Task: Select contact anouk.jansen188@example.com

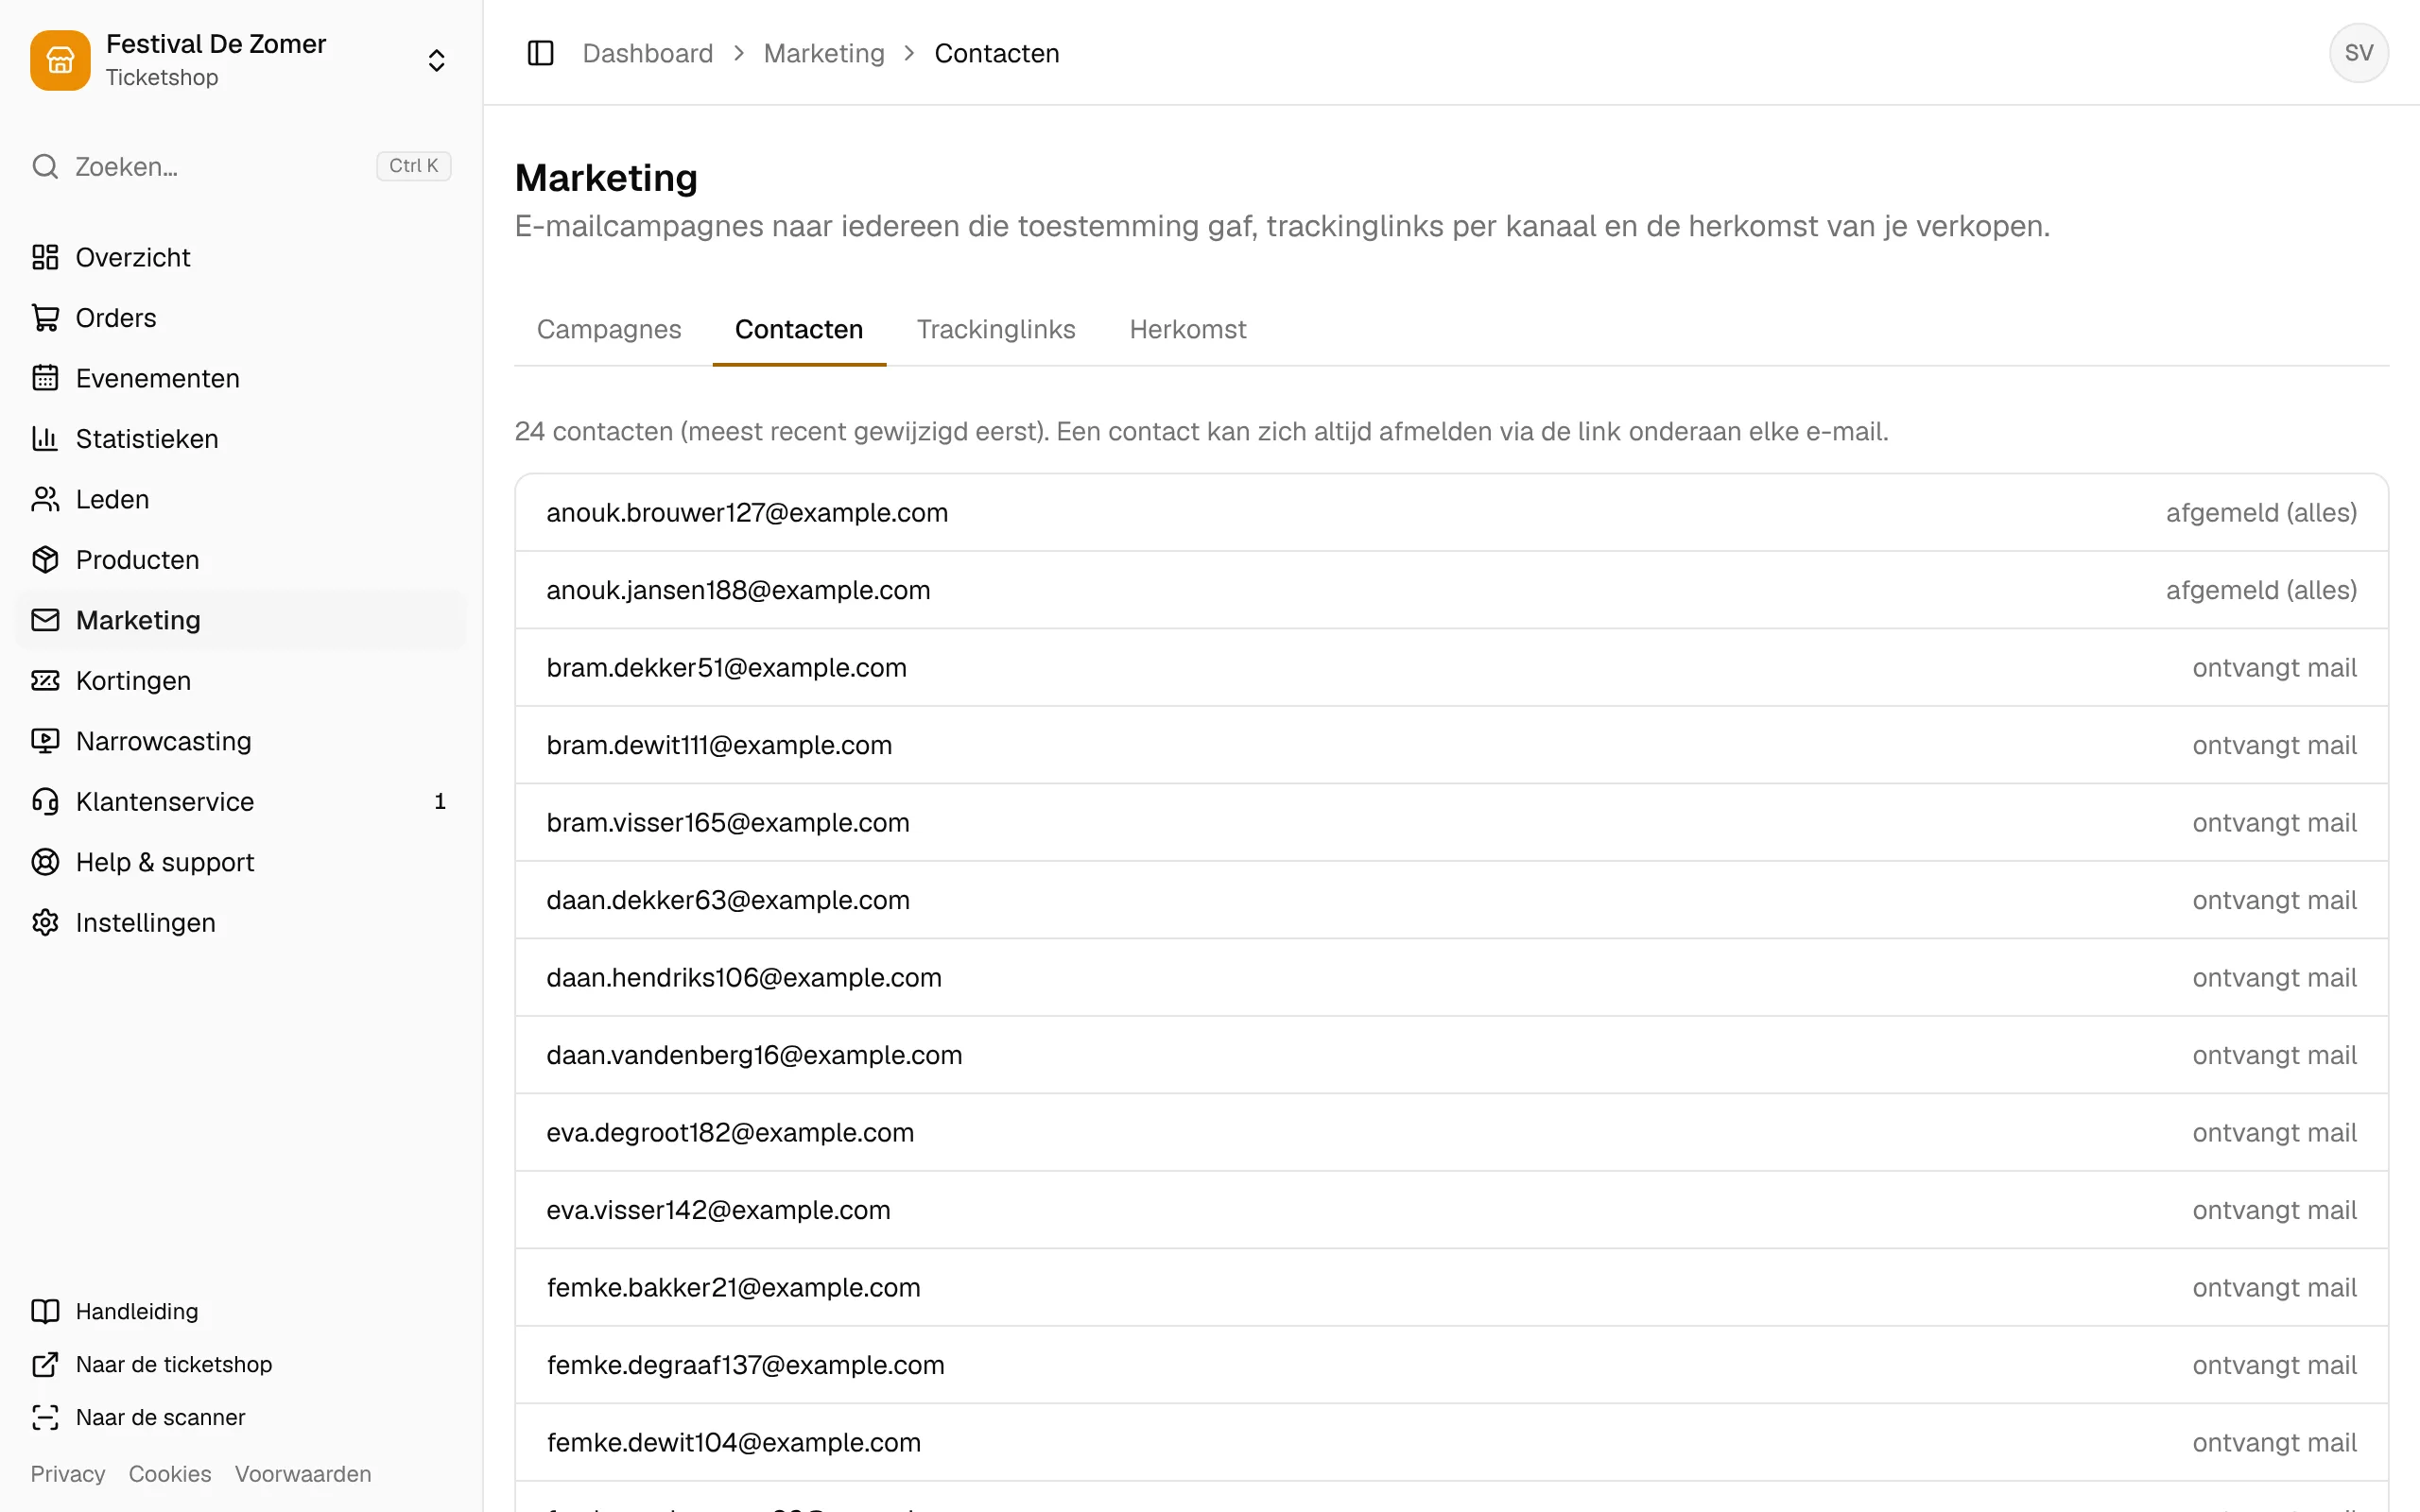Action: (x=1451, y=590)
